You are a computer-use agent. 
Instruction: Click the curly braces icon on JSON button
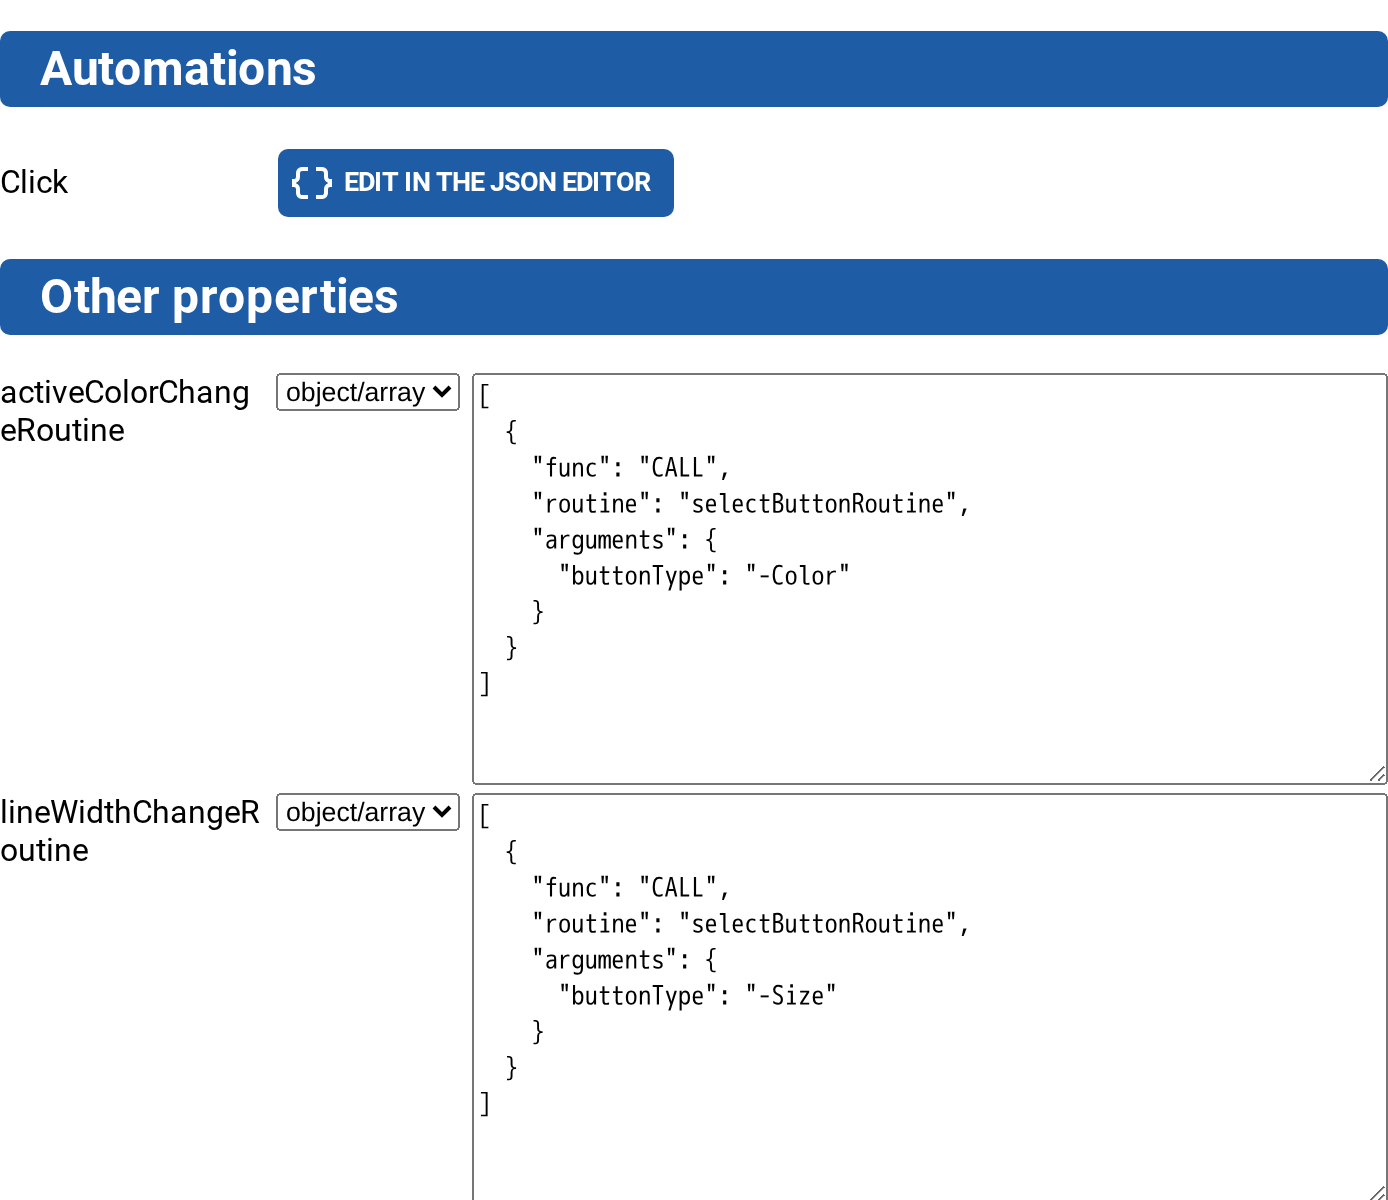click(x=311, y=183)
